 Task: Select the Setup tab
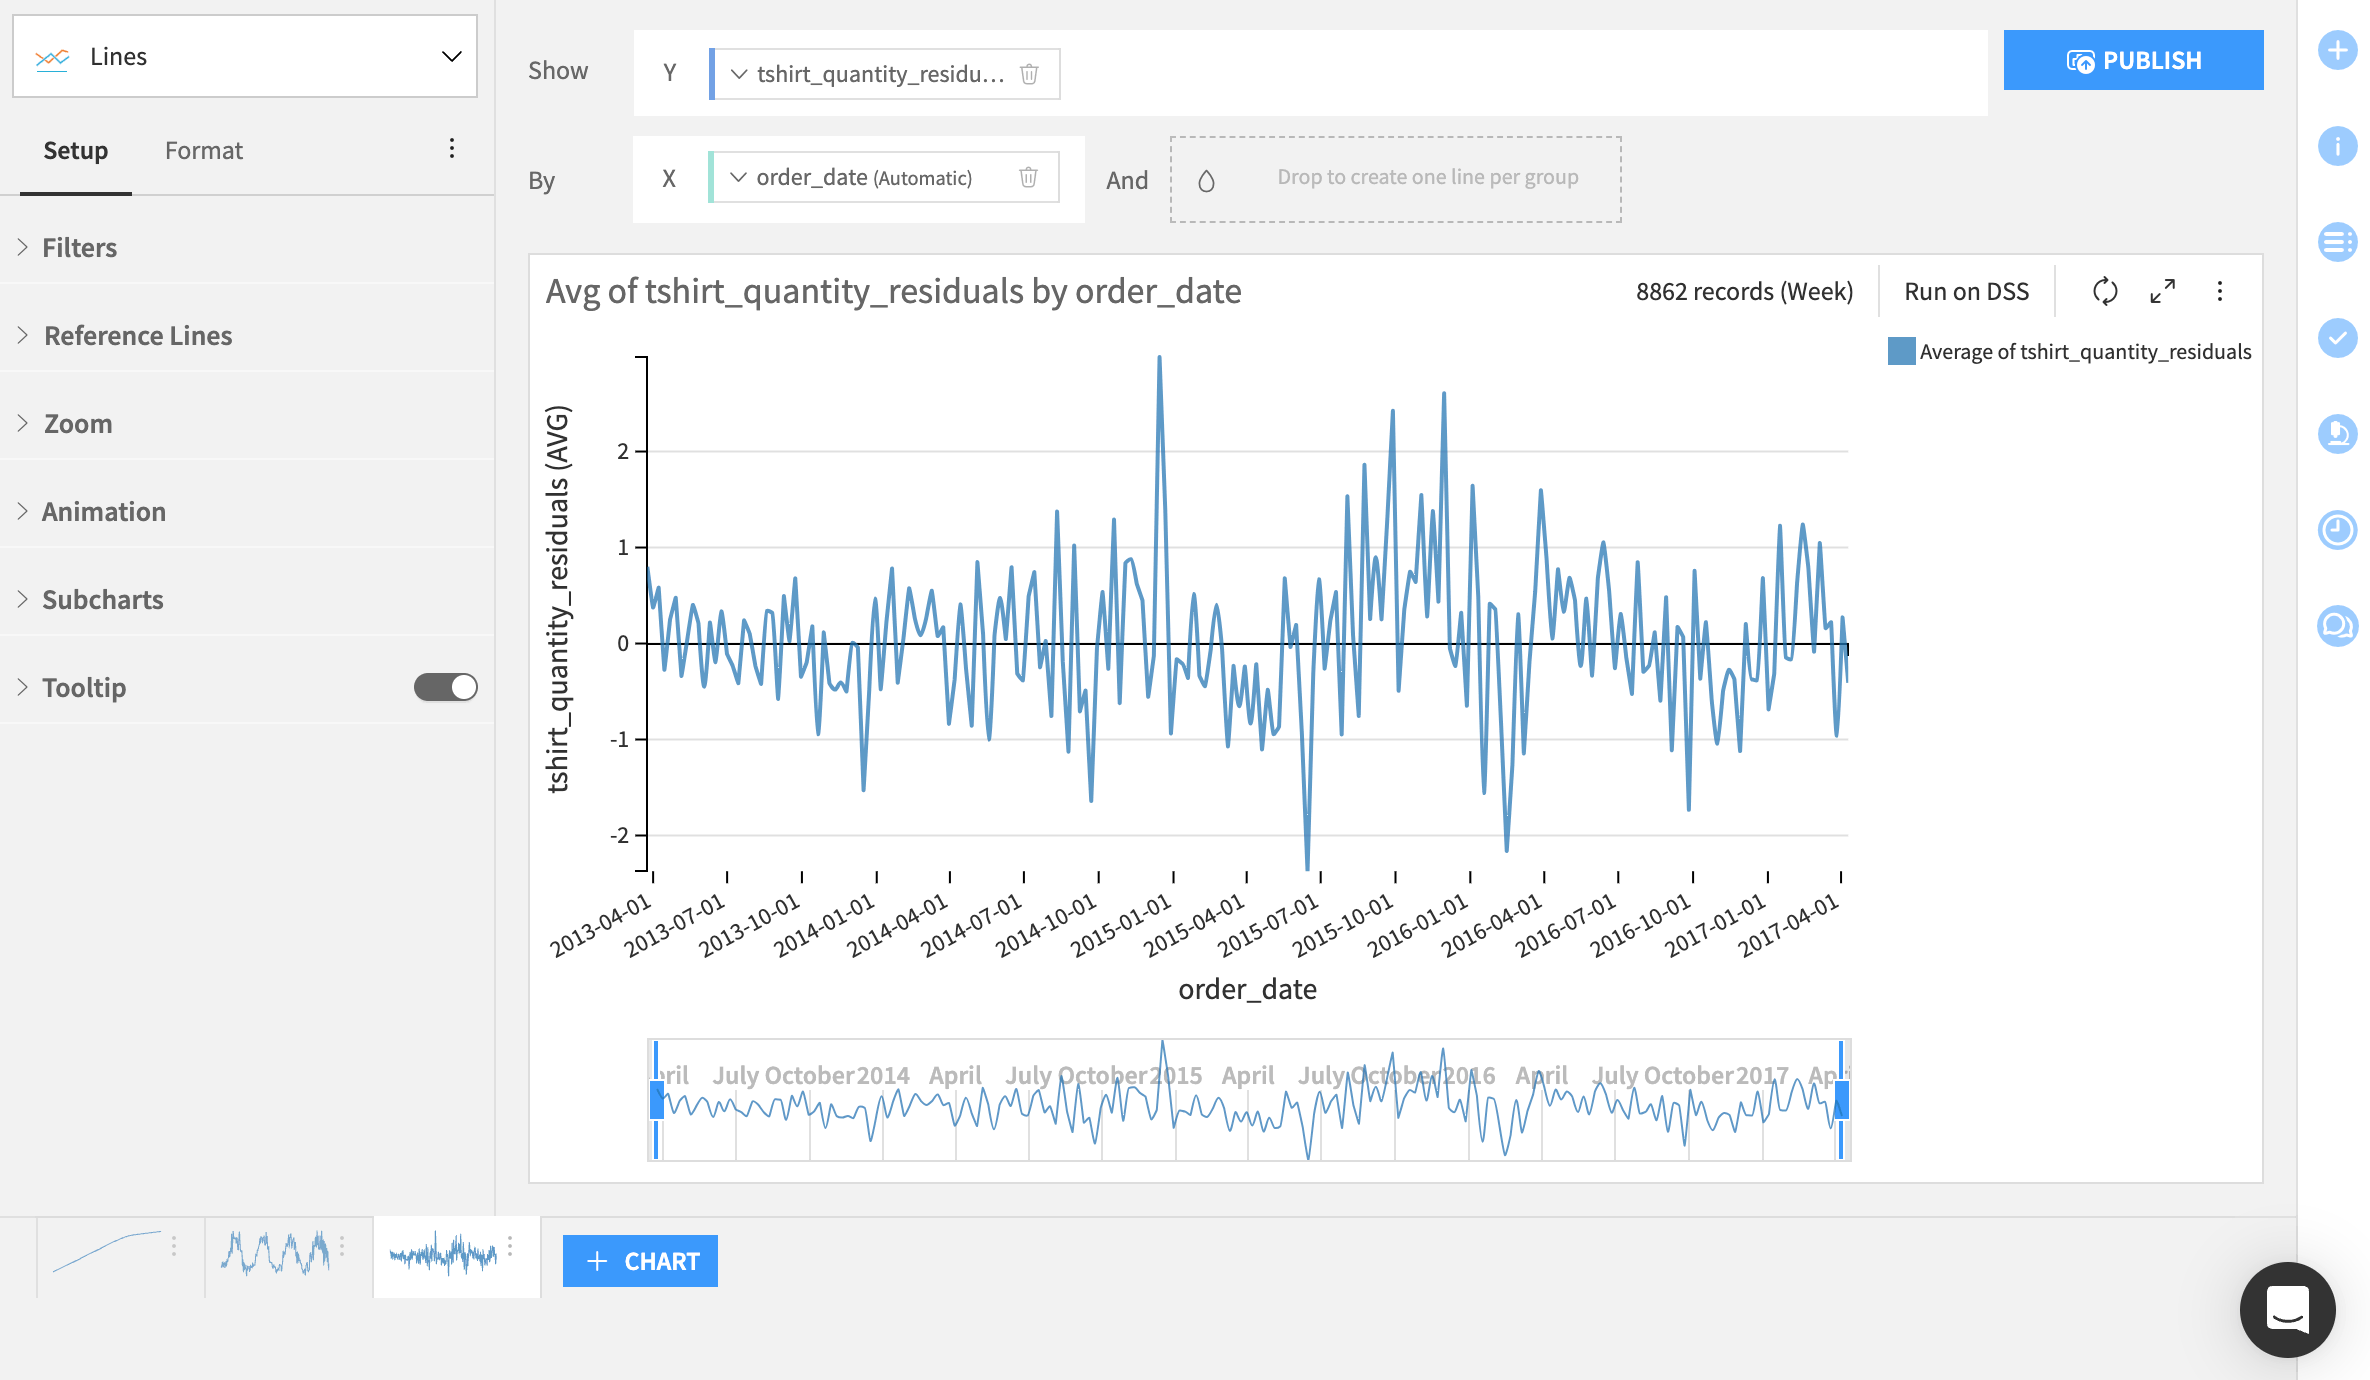point(75,150)
